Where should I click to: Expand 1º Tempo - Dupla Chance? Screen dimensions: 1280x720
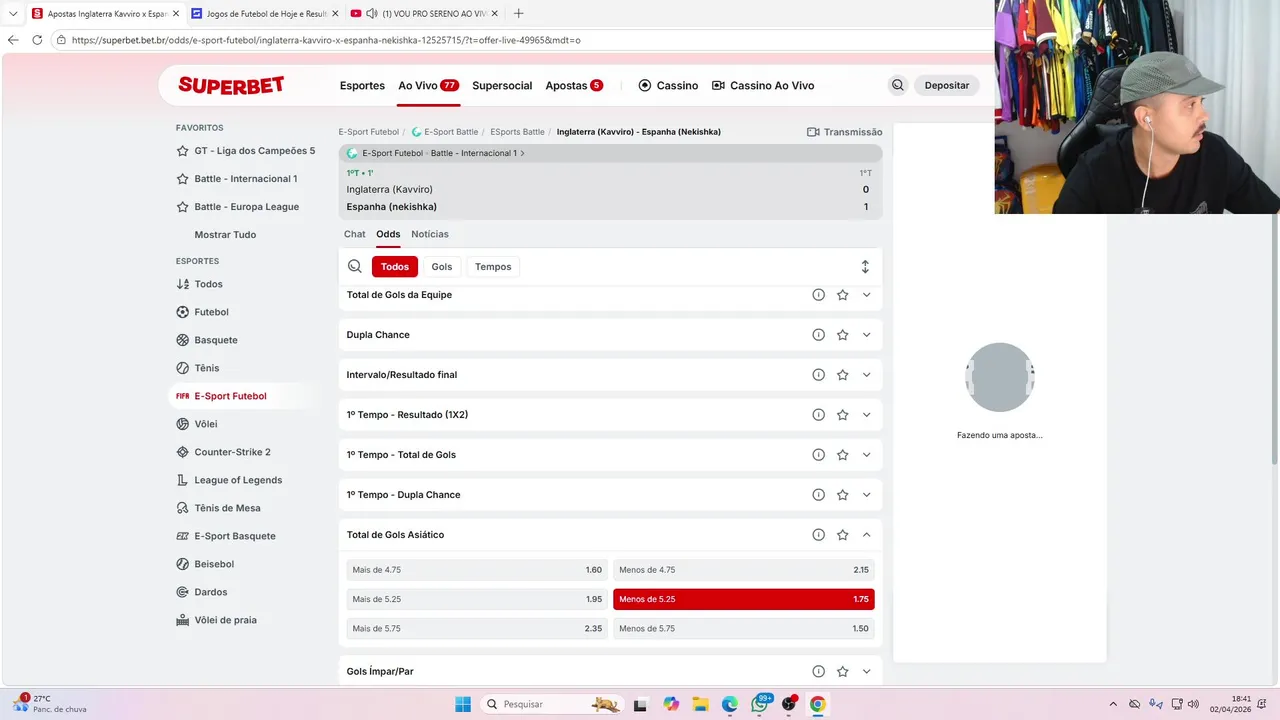(867, 495)
